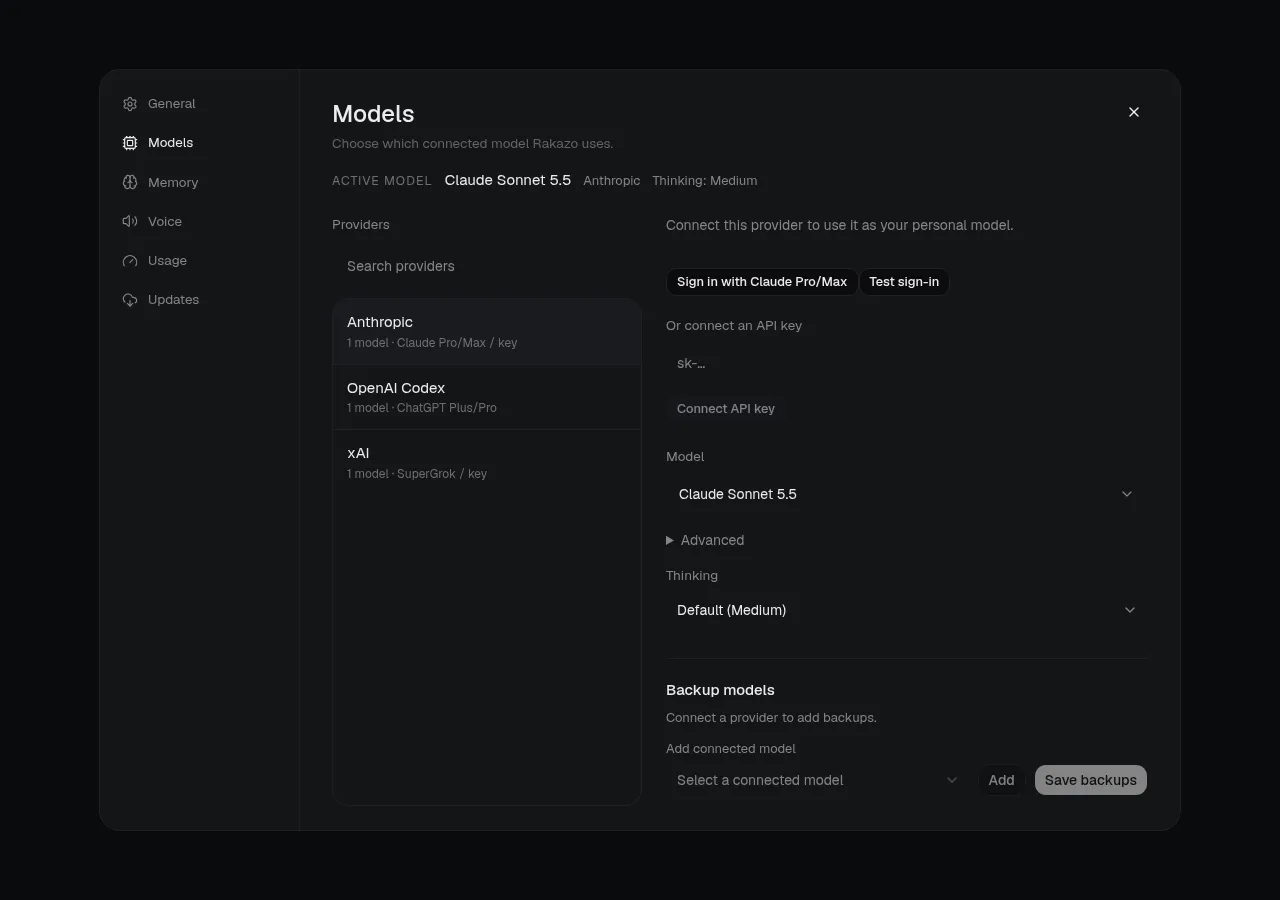Image resolution: width=1280 pixels, height=900 pixels.
Task: Click the Backup models heading
Action: [x=720, y=690]
